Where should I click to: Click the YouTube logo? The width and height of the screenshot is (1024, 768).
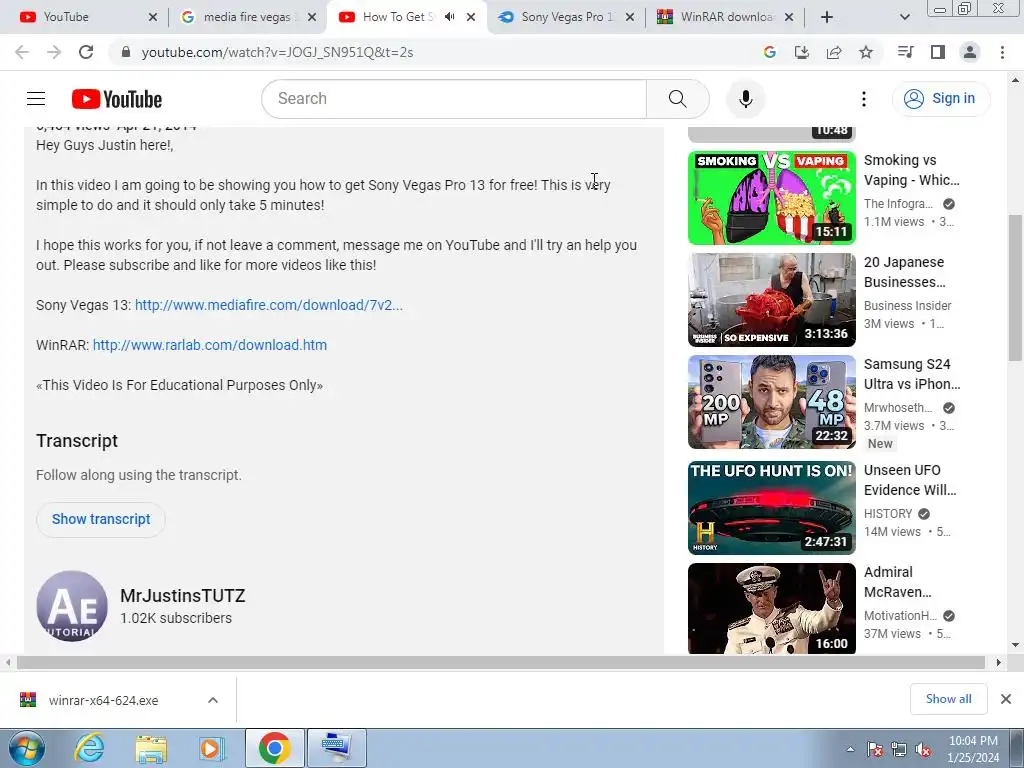click(117, 99)
